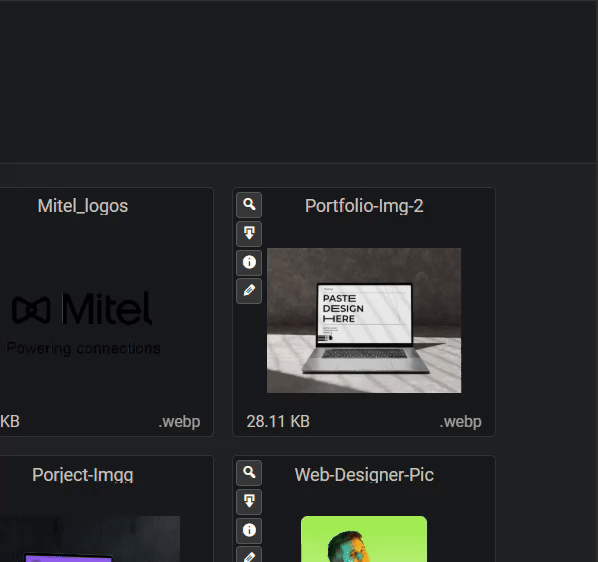Click the .webp extension on Mitel_logos card
The height and width of the screenshot is (562, 598).
point(179,422)
